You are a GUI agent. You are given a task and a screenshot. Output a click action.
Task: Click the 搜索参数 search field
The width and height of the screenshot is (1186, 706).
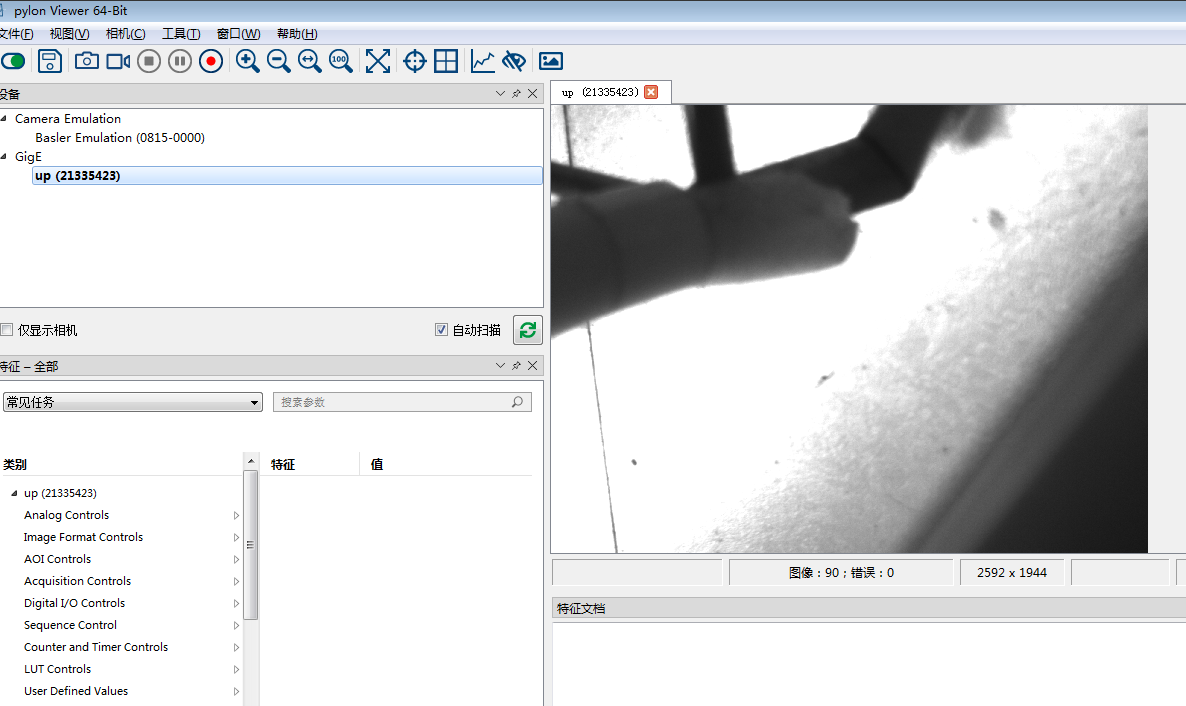pos(393,402)
